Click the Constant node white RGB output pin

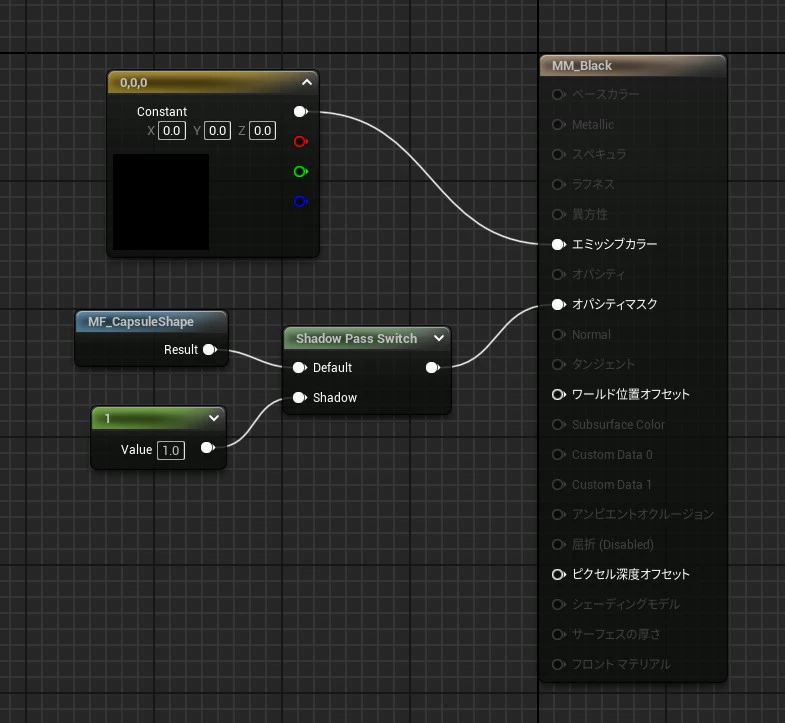coord(300,112)
